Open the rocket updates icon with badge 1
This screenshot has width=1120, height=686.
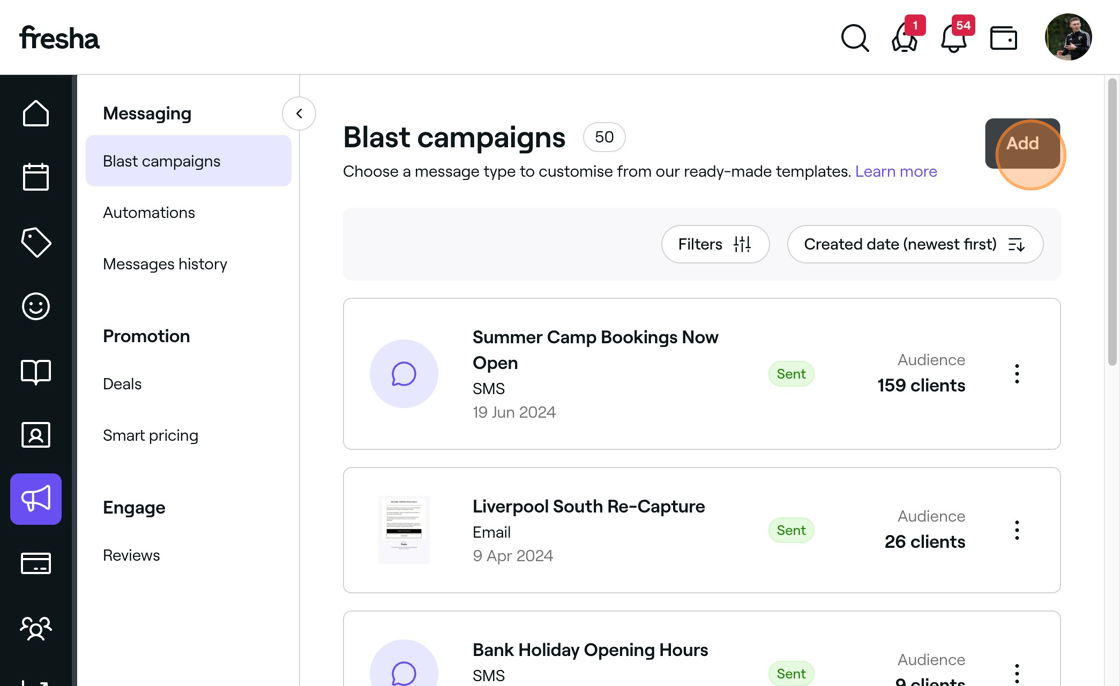[905, 38]
